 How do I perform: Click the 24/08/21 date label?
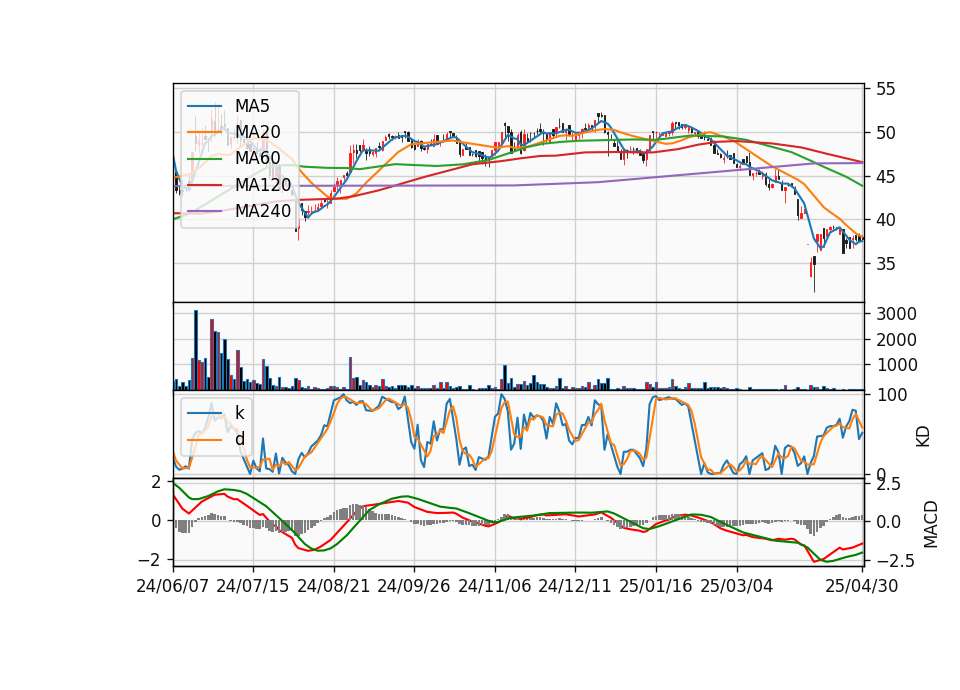pos(334,586)
